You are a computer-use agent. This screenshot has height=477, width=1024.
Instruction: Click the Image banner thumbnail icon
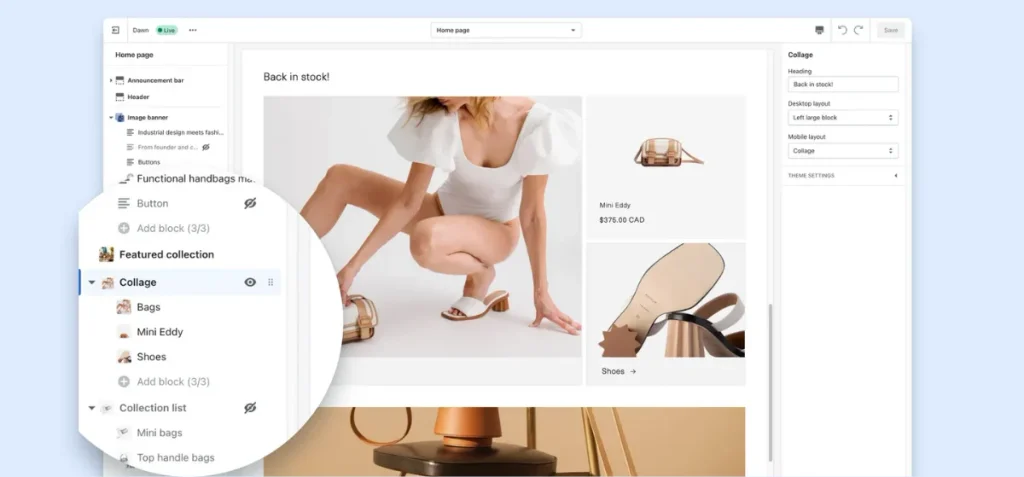120,118
